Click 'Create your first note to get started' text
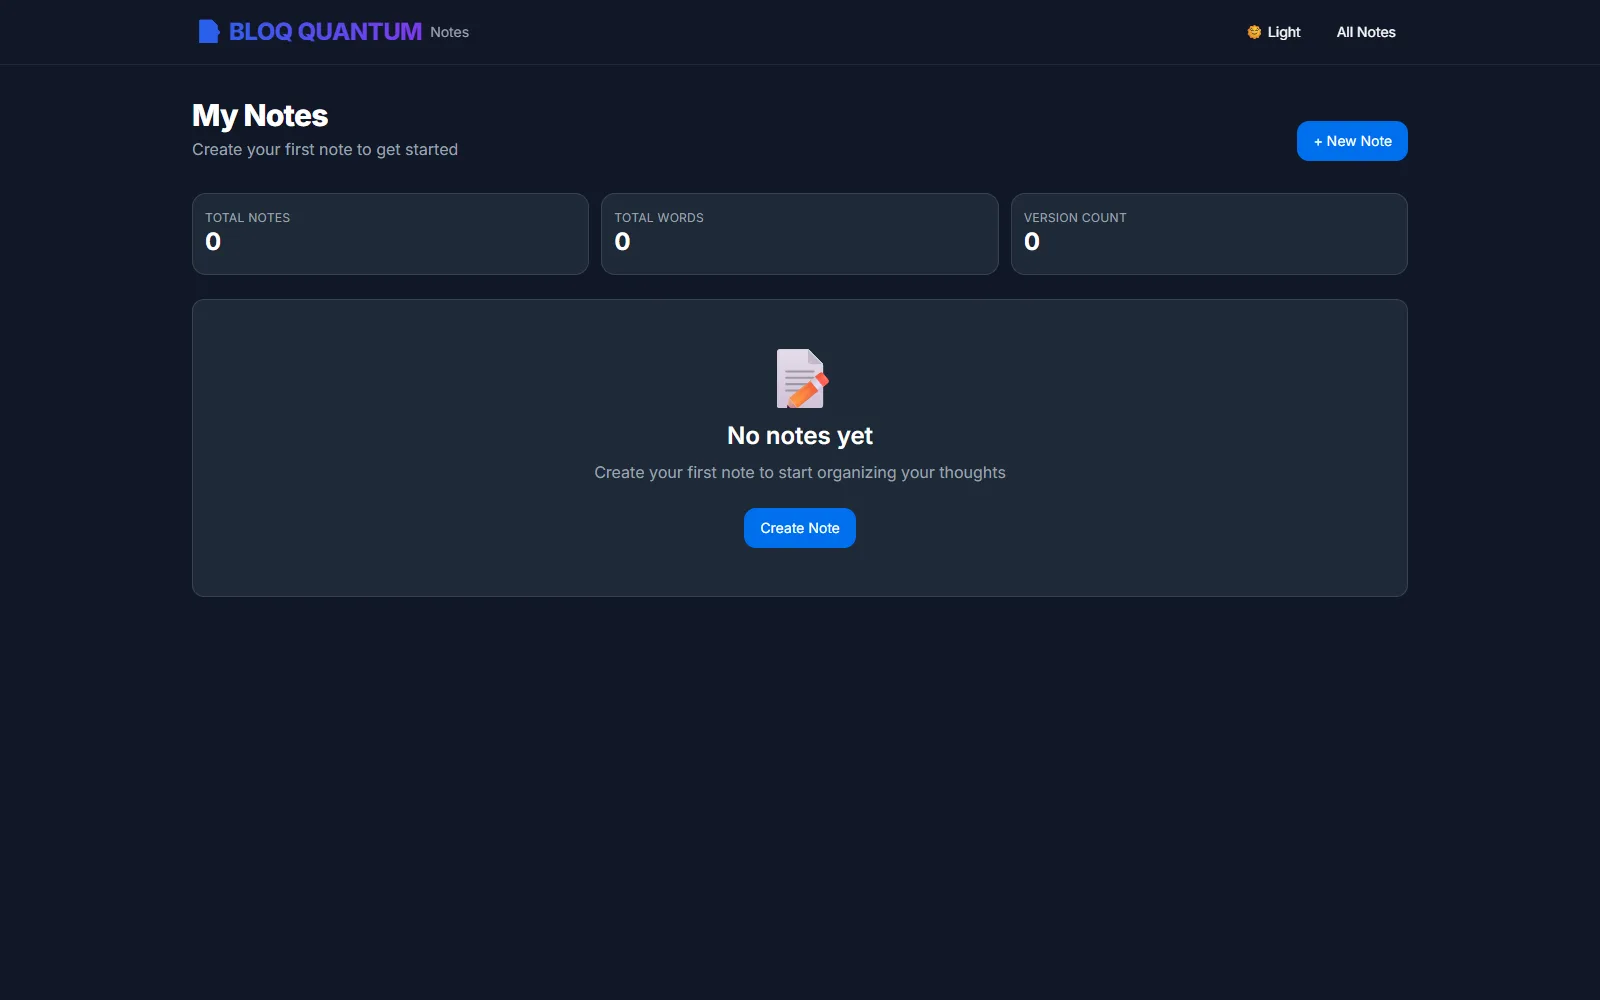This screenshot has width=1600, height=1000. (325, 150)
